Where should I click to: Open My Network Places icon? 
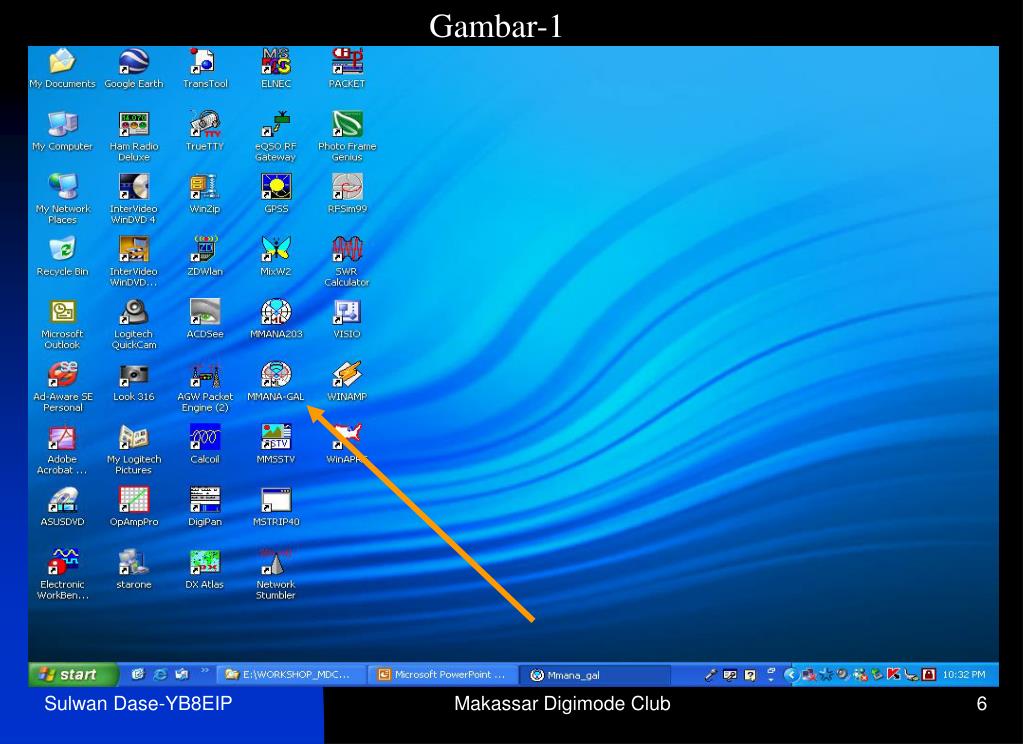coord(62,199)
